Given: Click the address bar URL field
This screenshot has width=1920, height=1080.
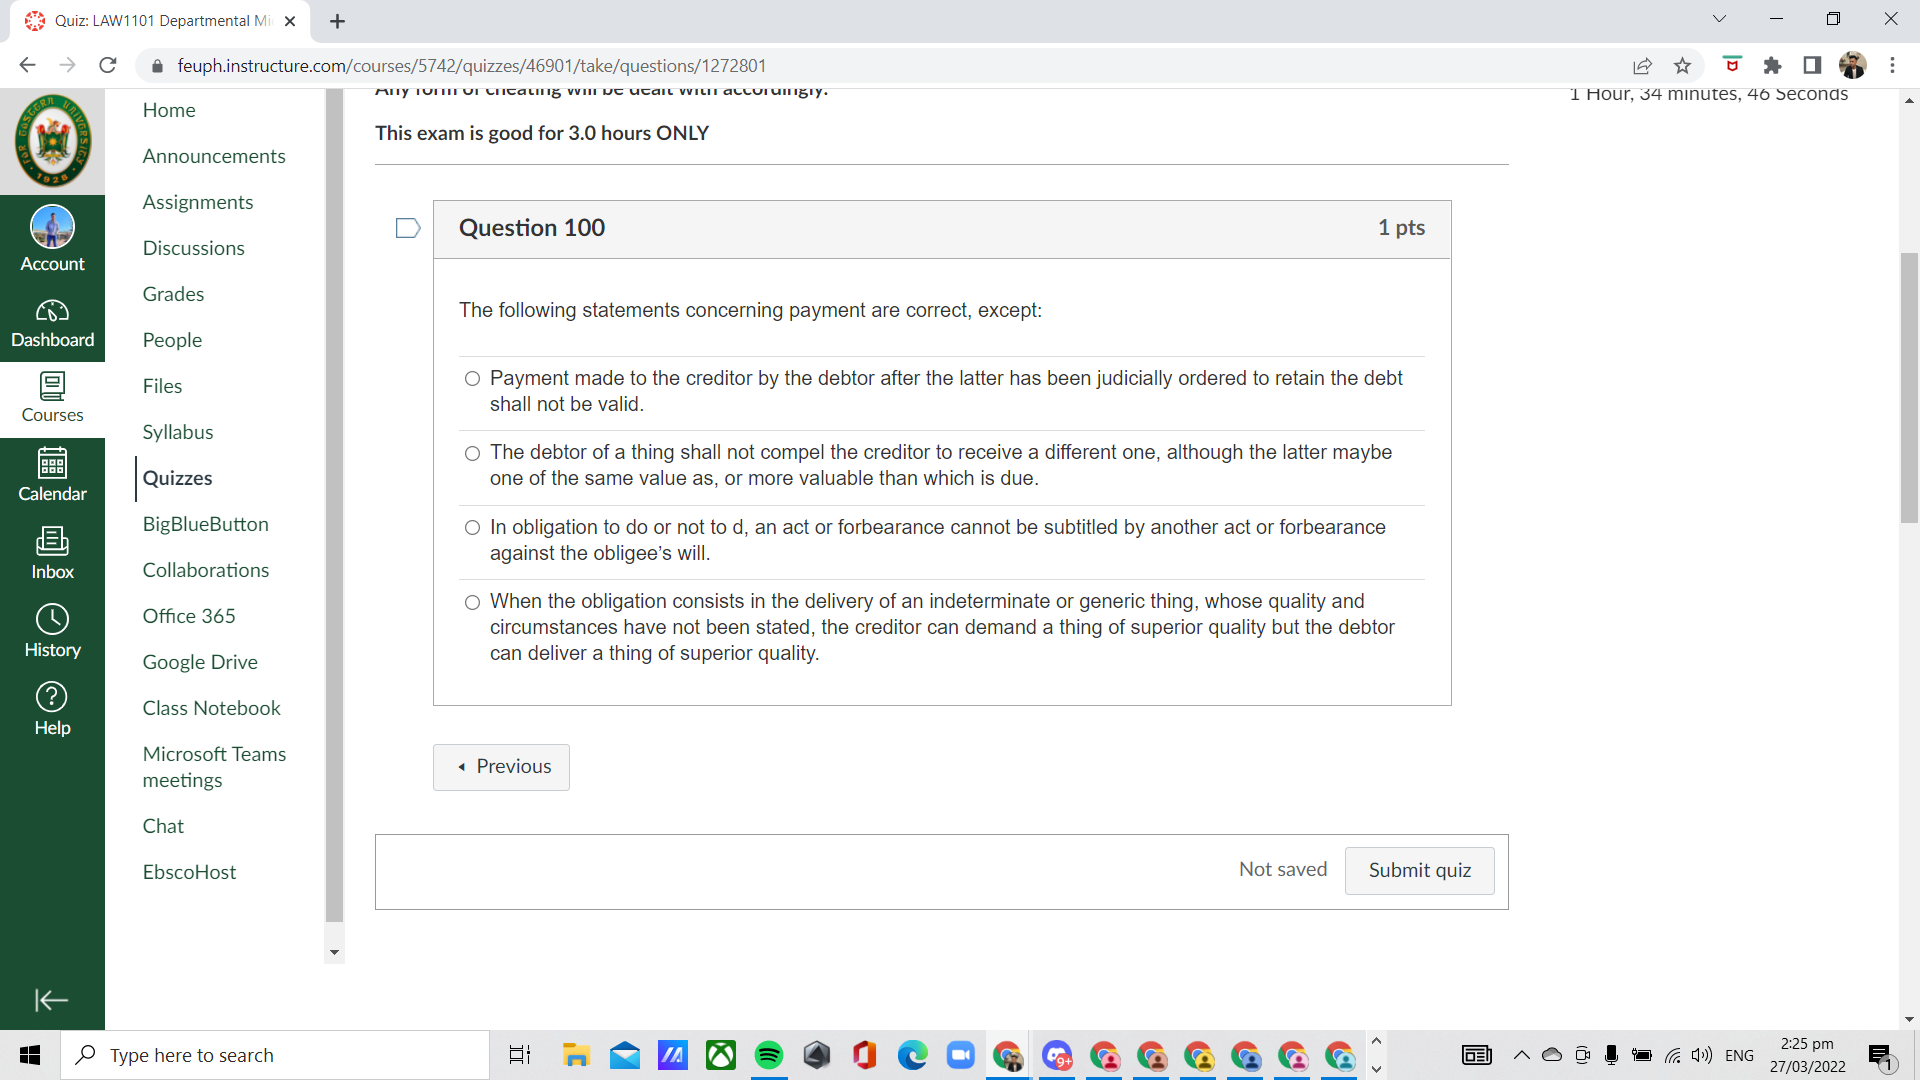Looking at the screenshot, I should click(x=470, y=65).
